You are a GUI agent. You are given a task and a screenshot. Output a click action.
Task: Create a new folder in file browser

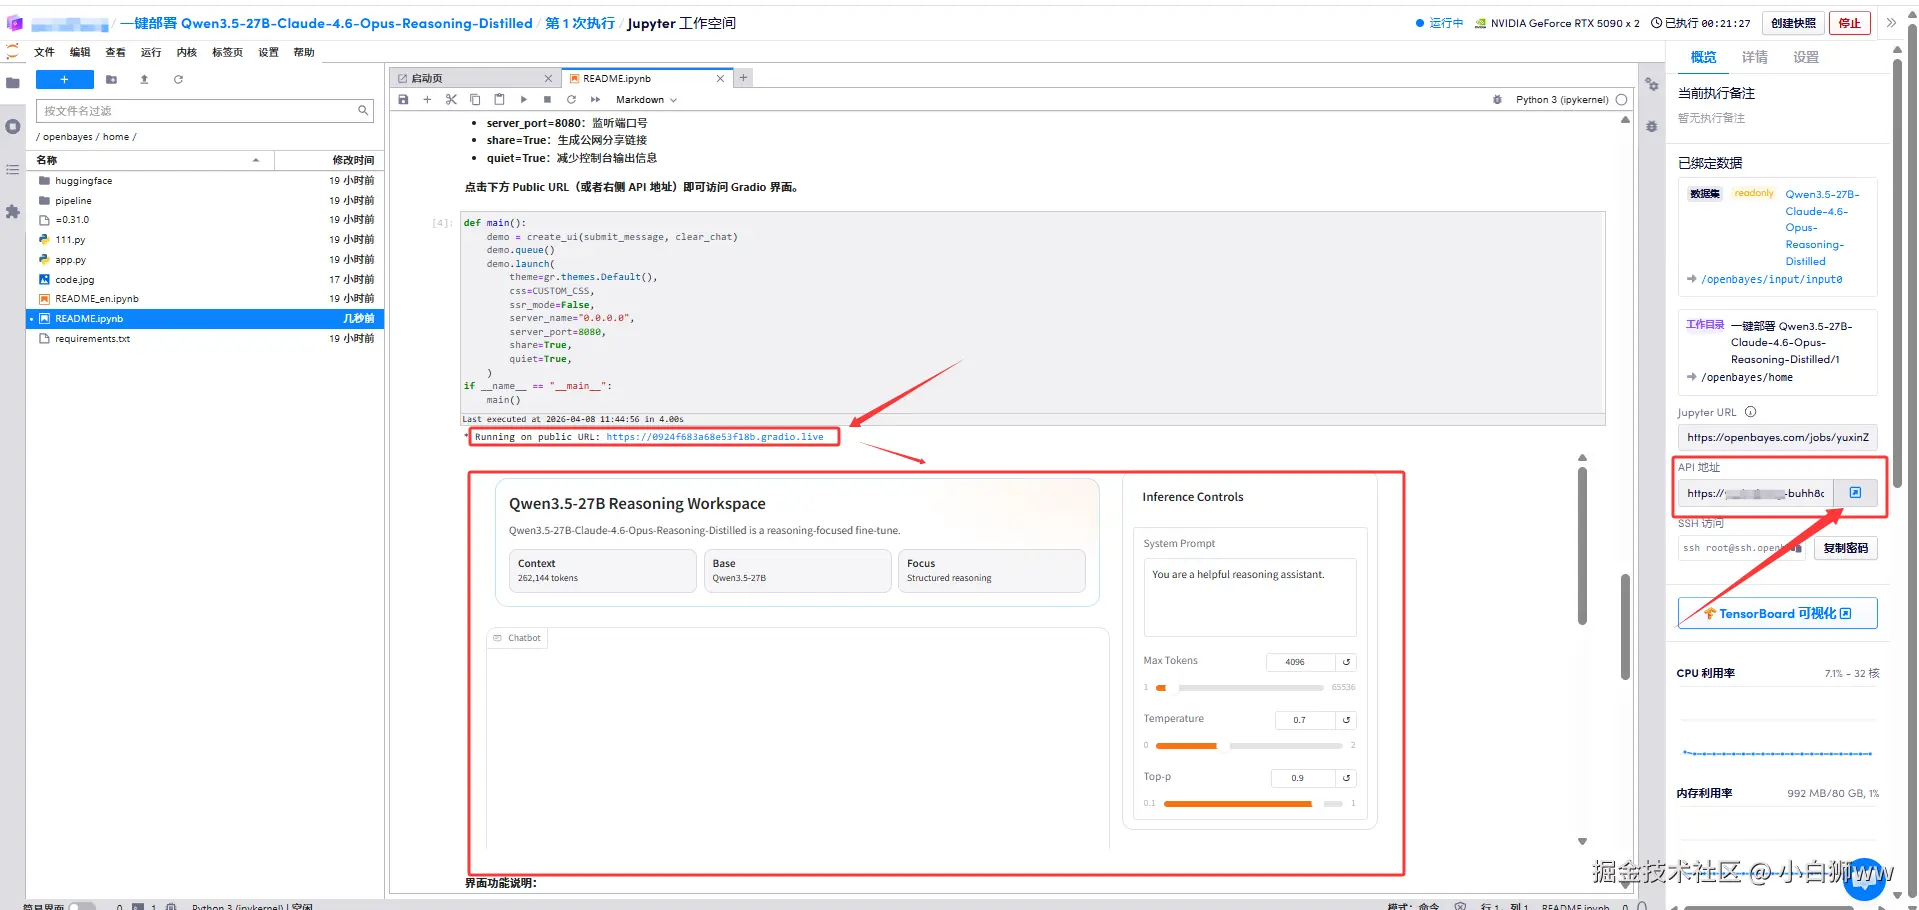tap(111, 80)
